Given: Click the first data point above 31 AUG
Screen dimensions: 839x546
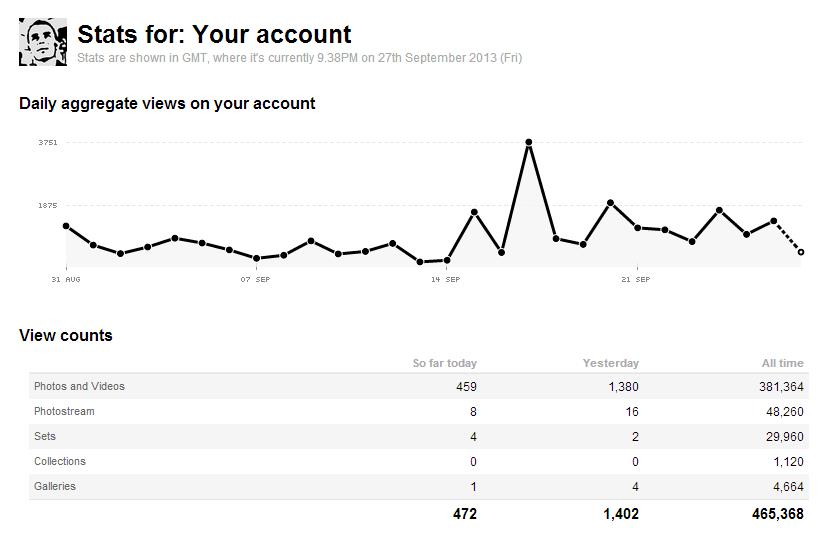Looking at the screenshot, I should pyautogui.click(x=66, y=226).
